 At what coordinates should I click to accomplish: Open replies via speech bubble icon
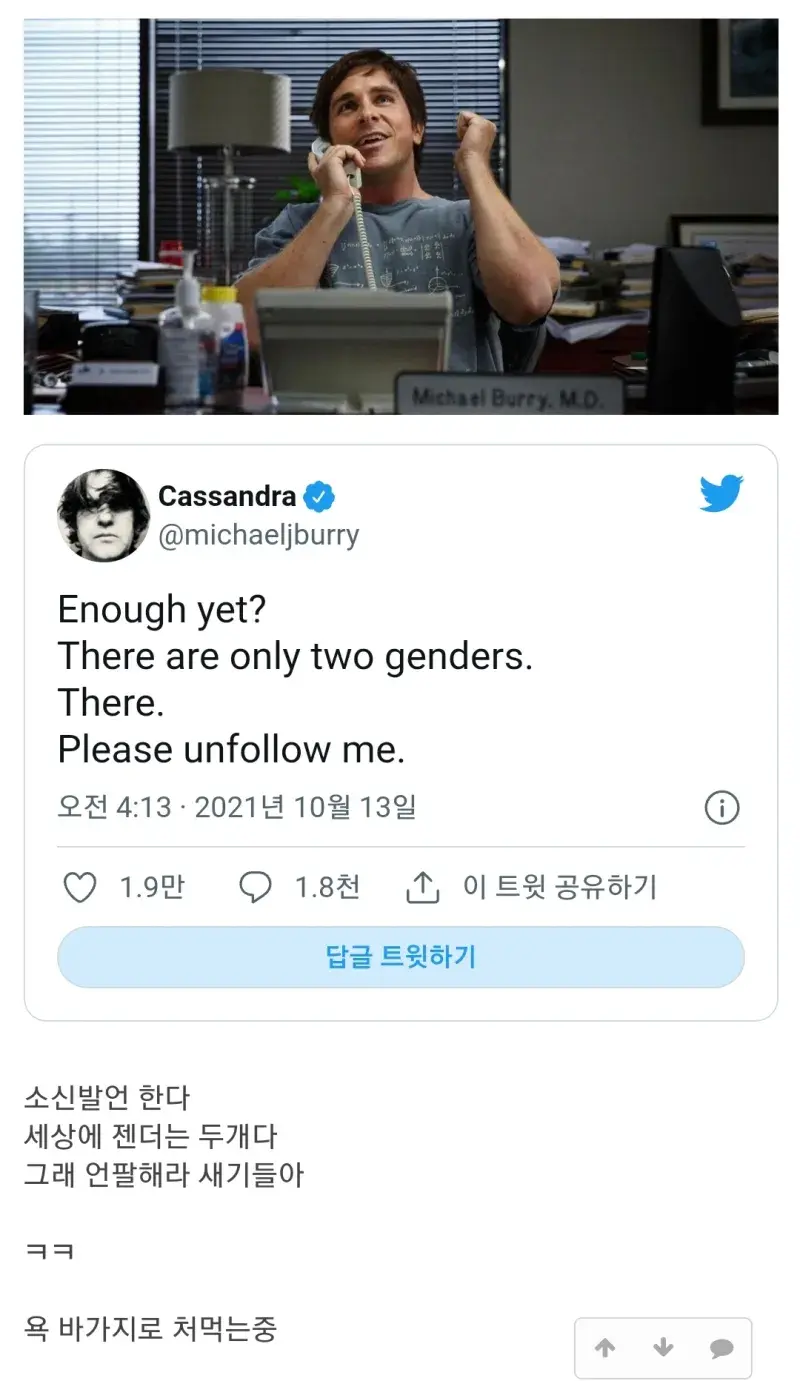pyautogui.click(x=256, y=887)
